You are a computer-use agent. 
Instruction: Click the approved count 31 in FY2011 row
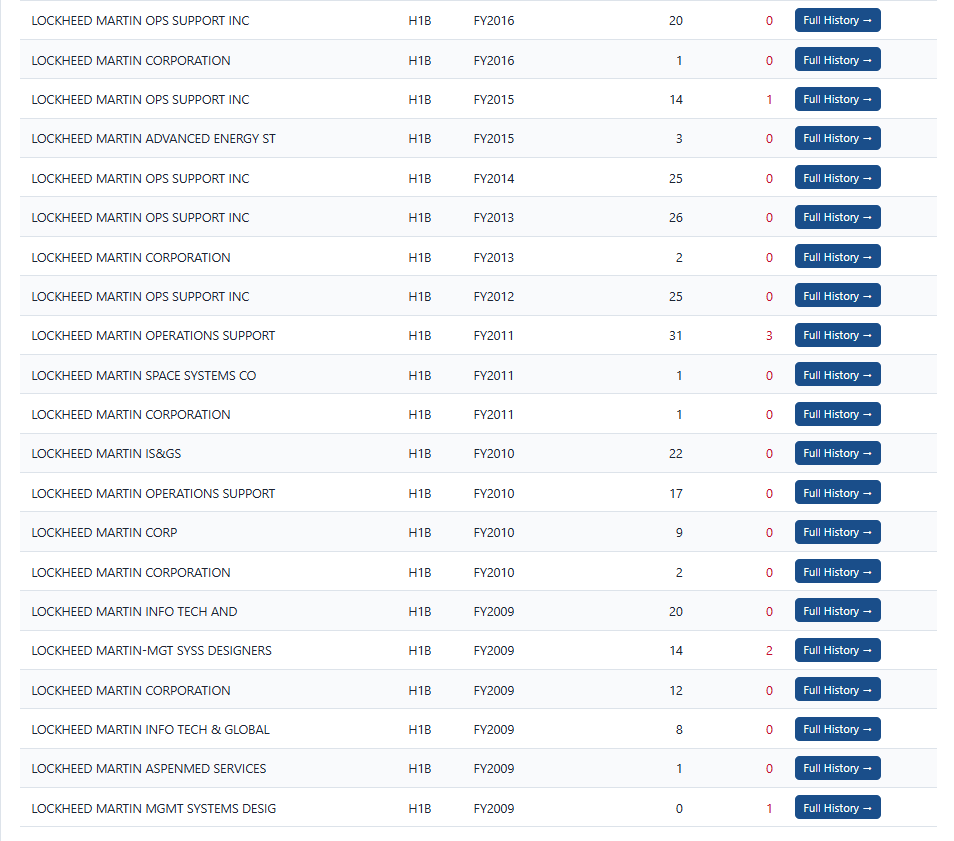coord(675,336)
